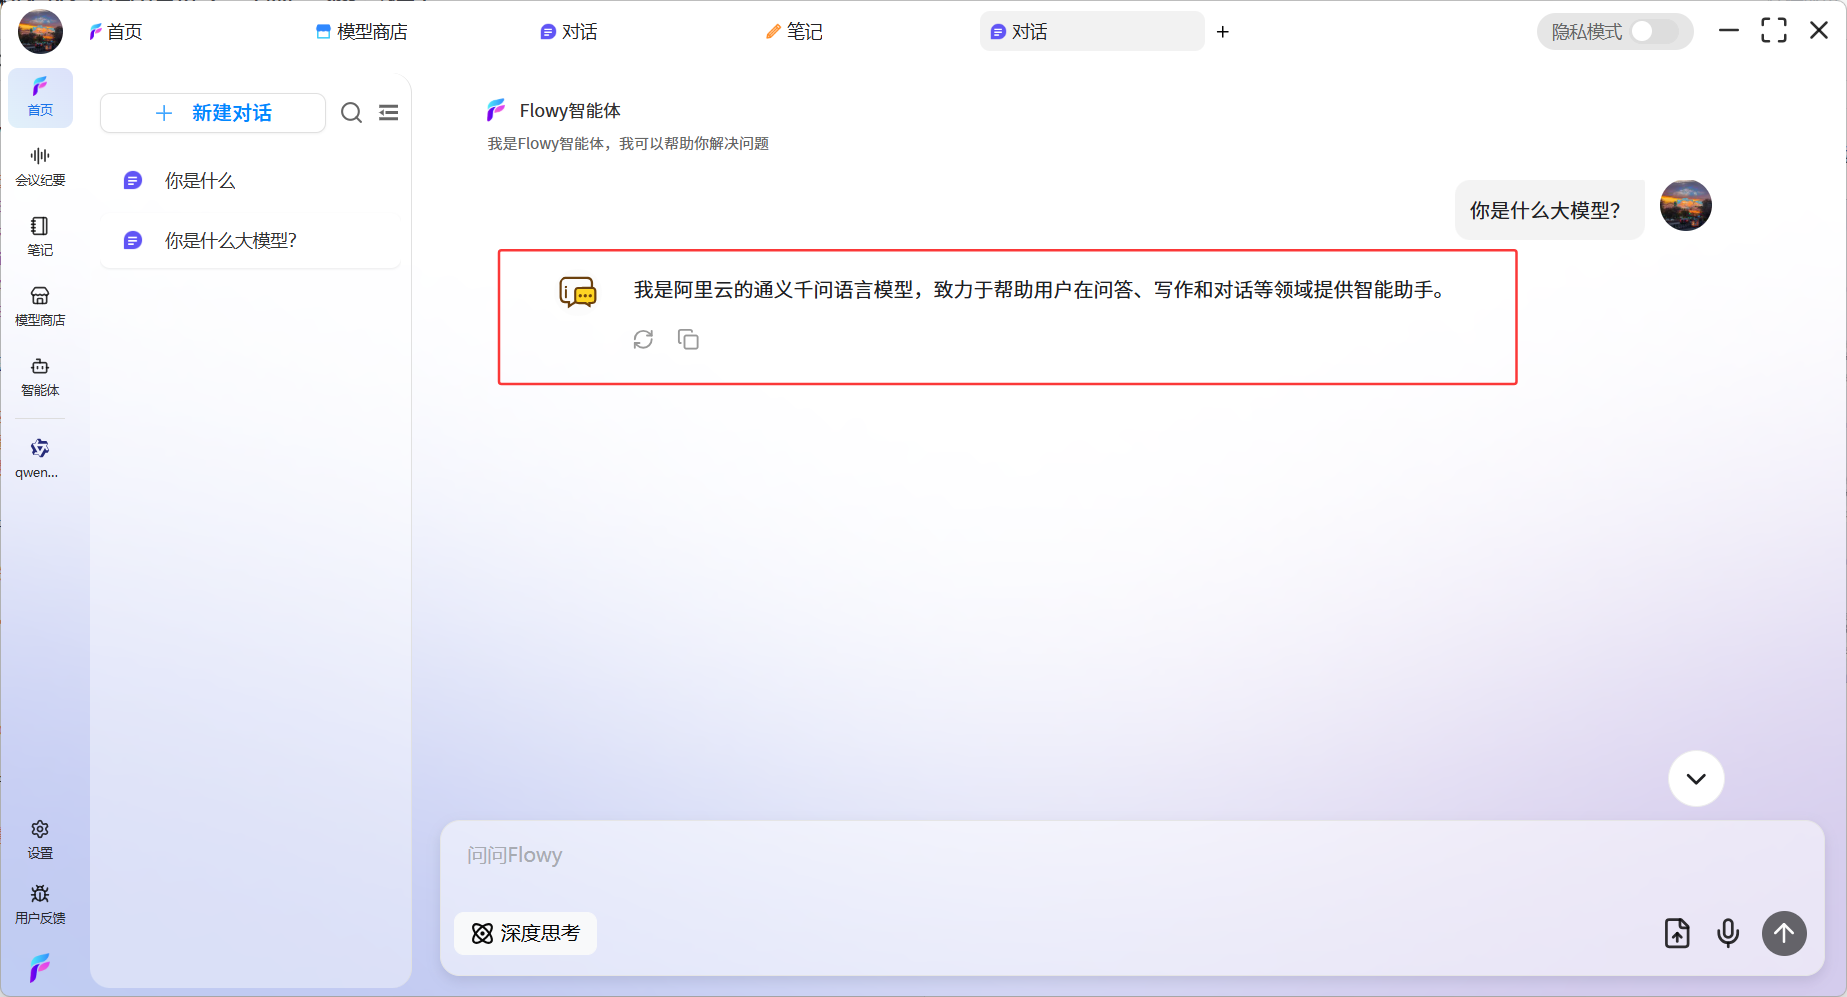Send the message with the arrow button
Image resolution: width=1847 pixels, height=997 pixels.
tap(1784, 933)
